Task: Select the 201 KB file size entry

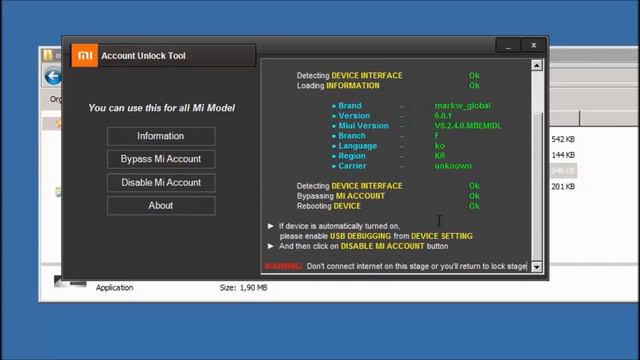Action: click(563, 187)
